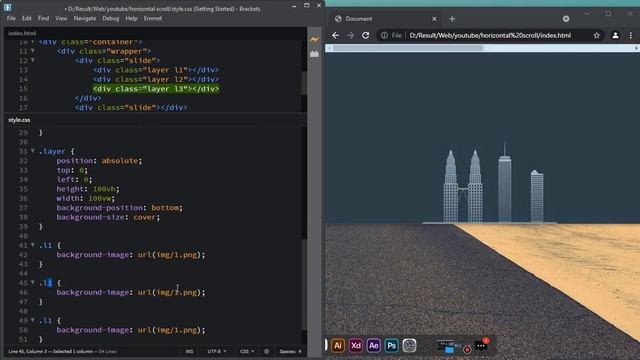Open the File menu in Brackets

coord(11,18)
